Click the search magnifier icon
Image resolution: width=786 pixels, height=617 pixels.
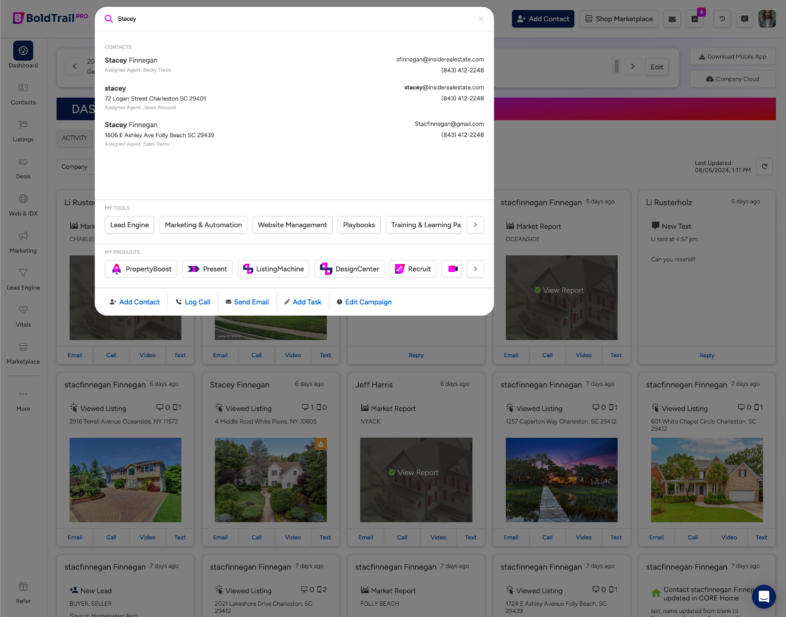click(108, 19)
